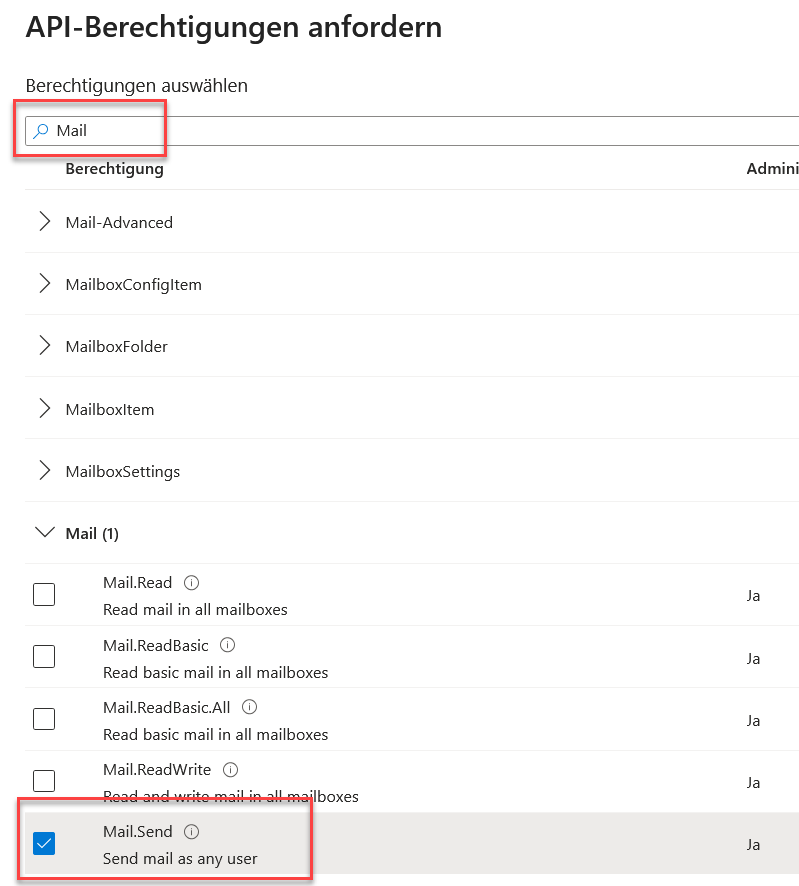Click info icon next to Mail.Read
Screen dimensions: 799x886
coord(192,583)
